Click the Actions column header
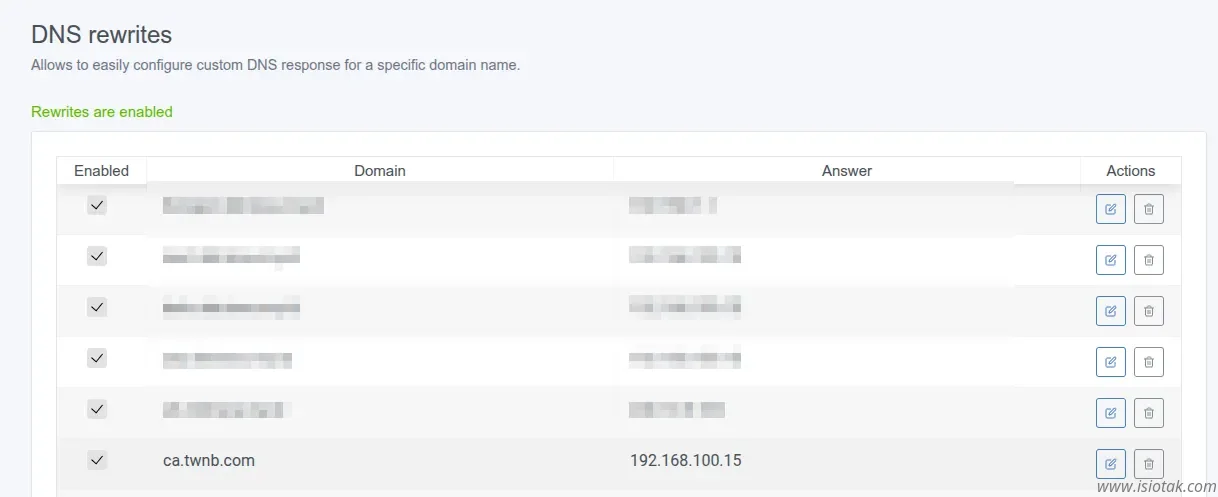 pyautogui.click(x=1131, y=171)
